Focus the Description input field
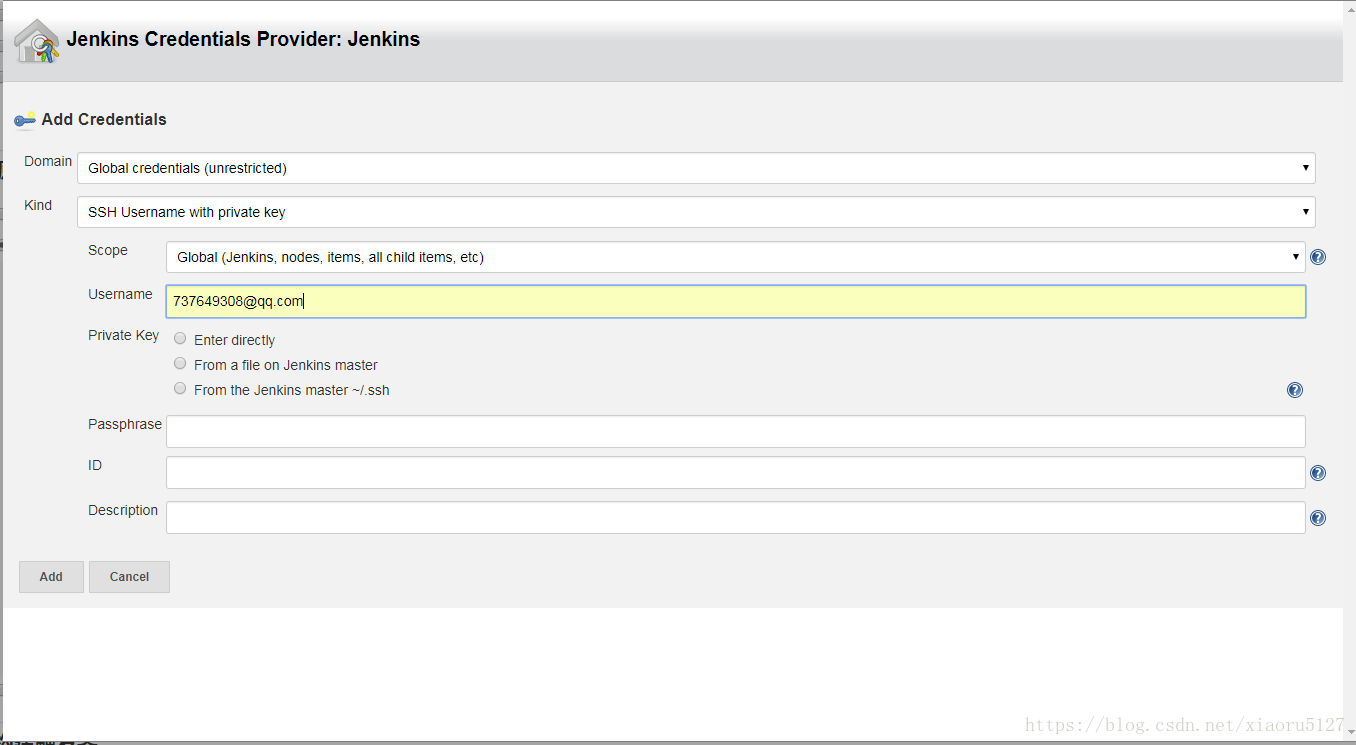The height and width of the screenshot is (745, 1356). [736, 518]
